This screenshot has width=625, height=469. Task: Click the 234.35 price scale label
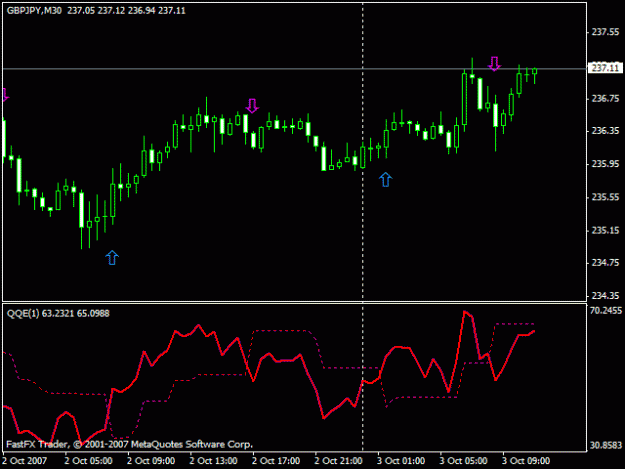(x=605, y=296)
